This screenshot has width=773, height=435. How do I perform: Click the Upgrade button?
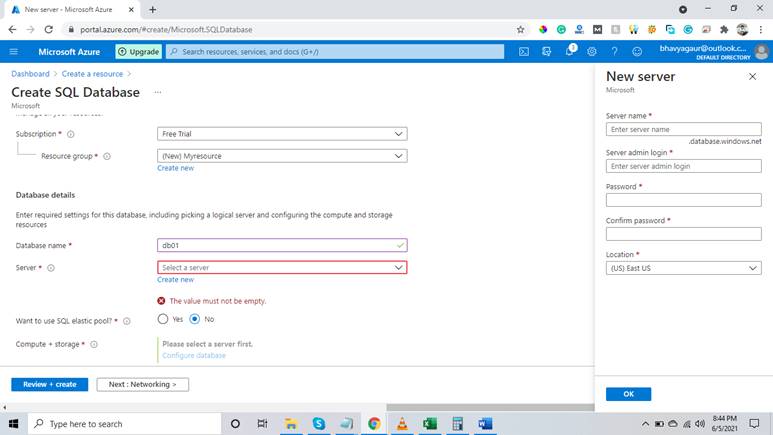139,51
